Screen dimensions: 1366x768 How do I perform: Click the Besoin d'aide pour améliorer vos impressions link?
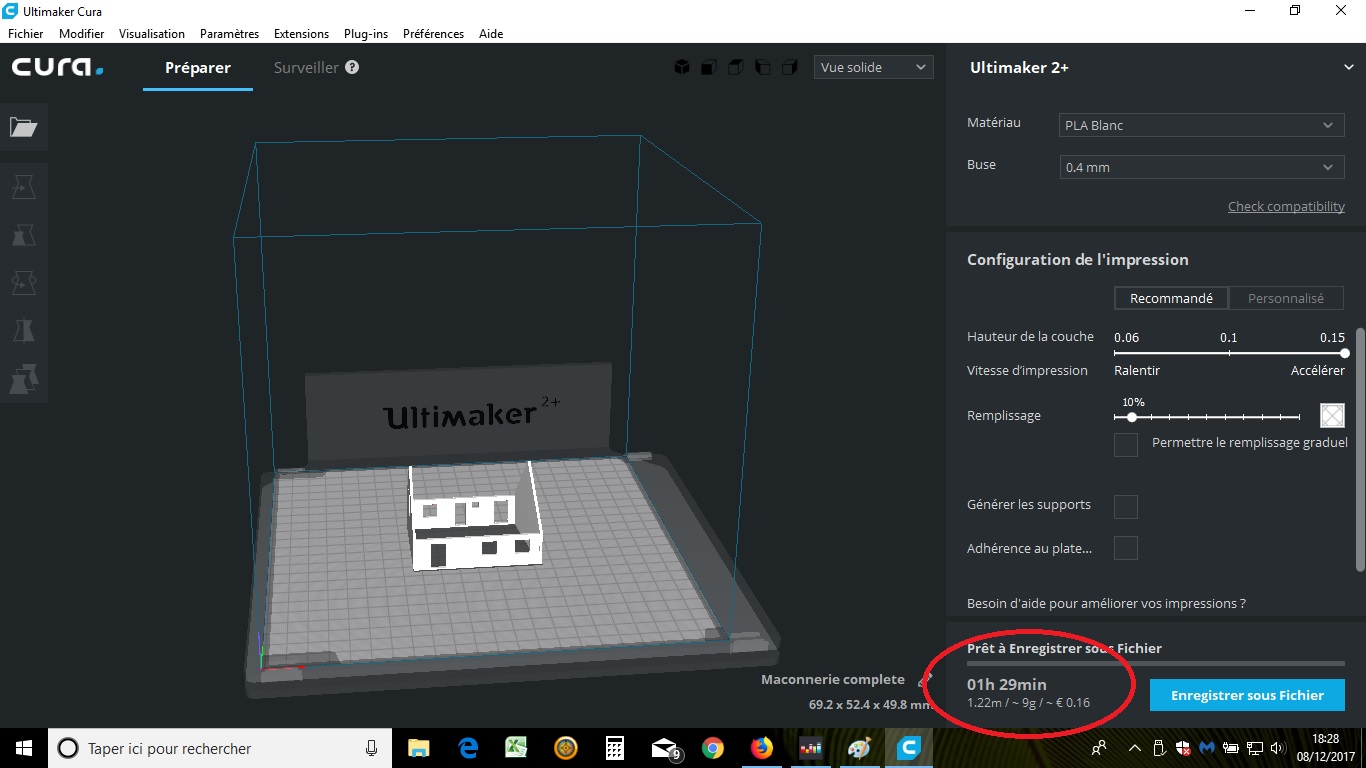pos(1106,603)
